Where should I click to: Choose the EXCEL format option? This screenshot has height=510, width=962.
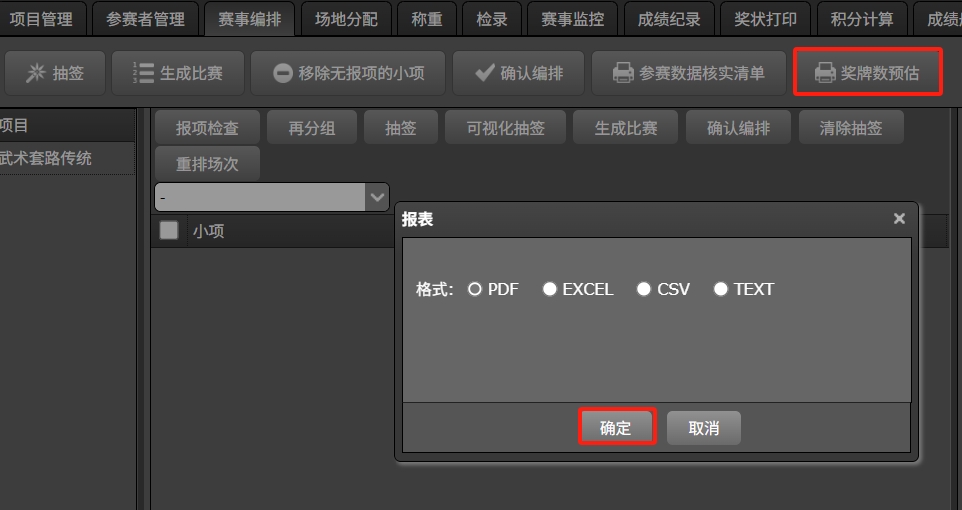(x=550, y=289)
